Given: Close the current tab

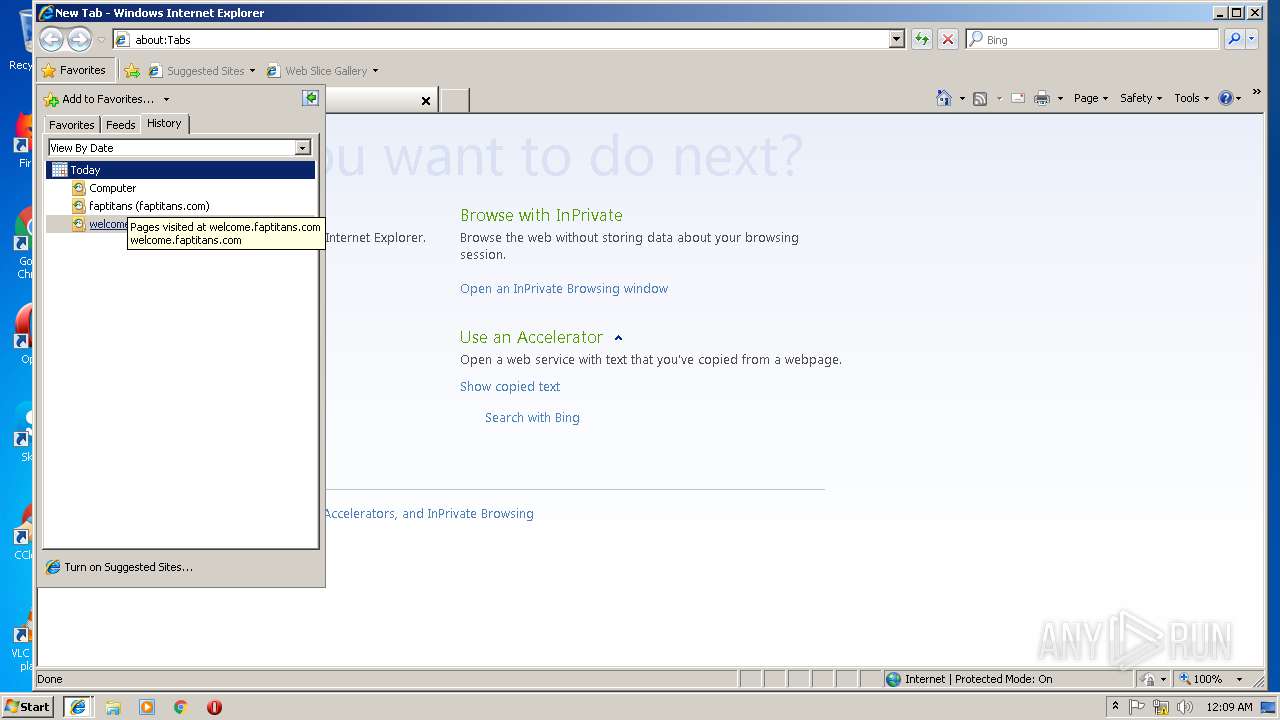Looking at the screenshot, I should point(426,100).
